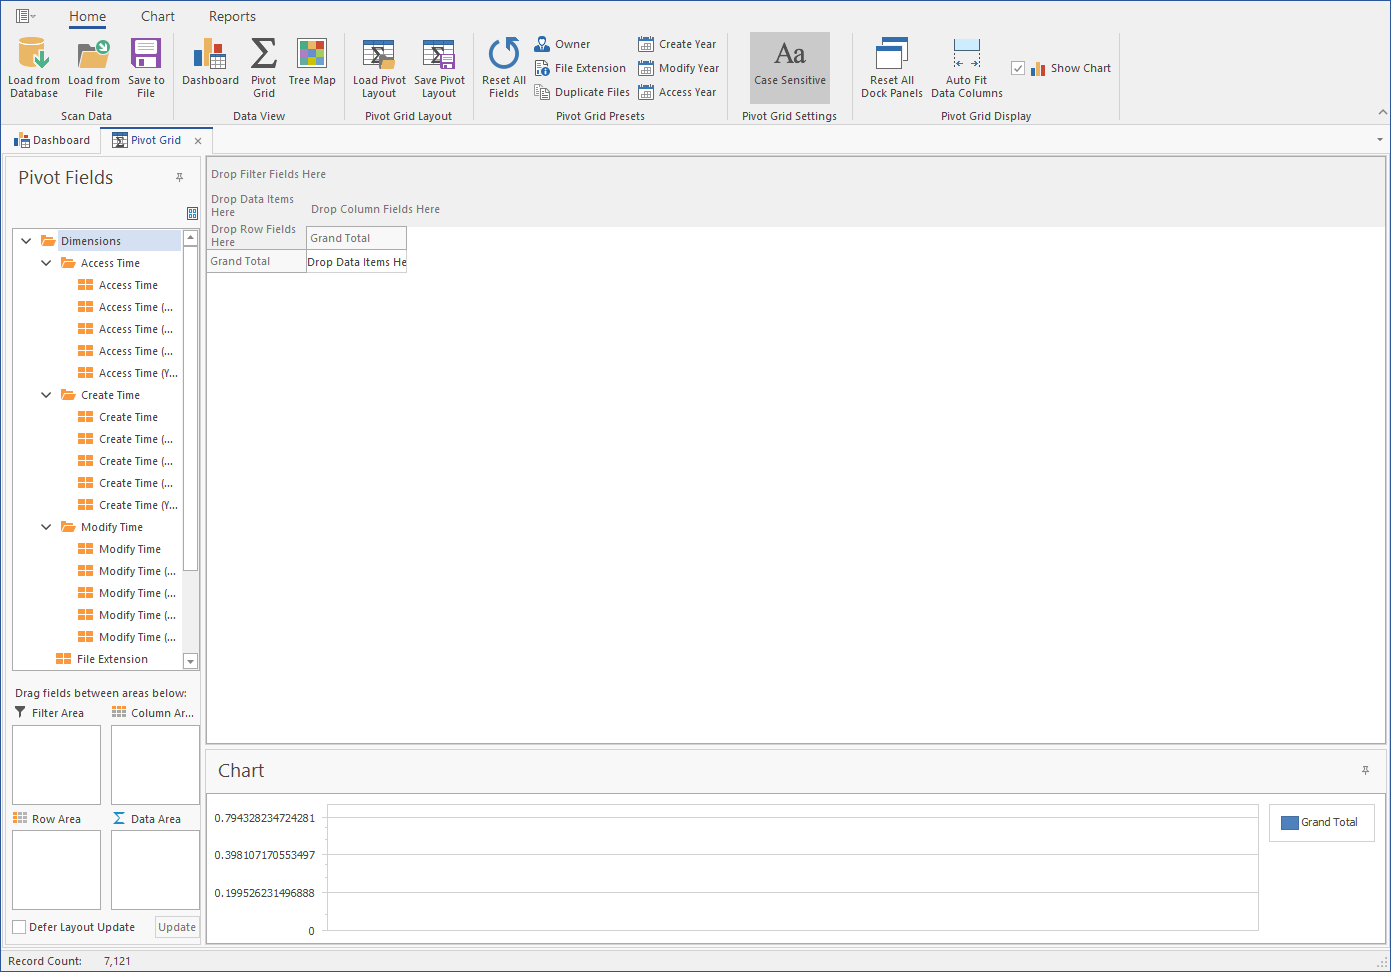
Task: Open the Load from File command
Action: tap(94, 68)
